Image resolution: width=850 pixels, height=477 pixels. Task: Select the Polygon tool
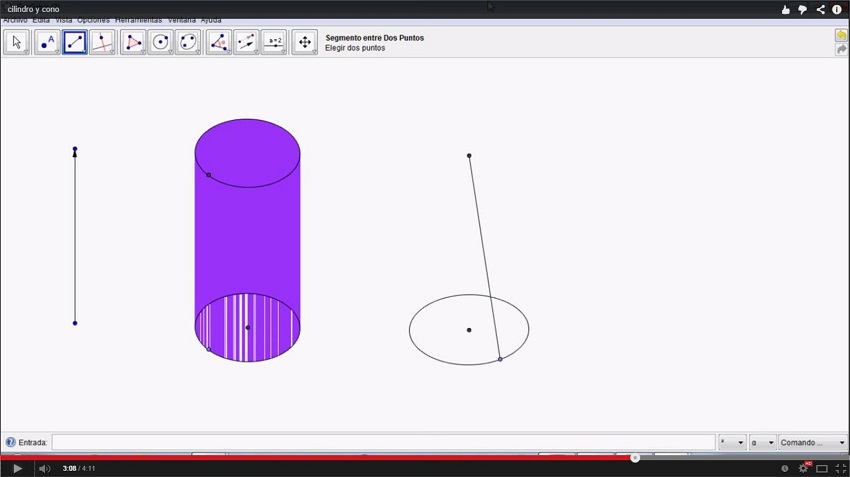(132, 42)
